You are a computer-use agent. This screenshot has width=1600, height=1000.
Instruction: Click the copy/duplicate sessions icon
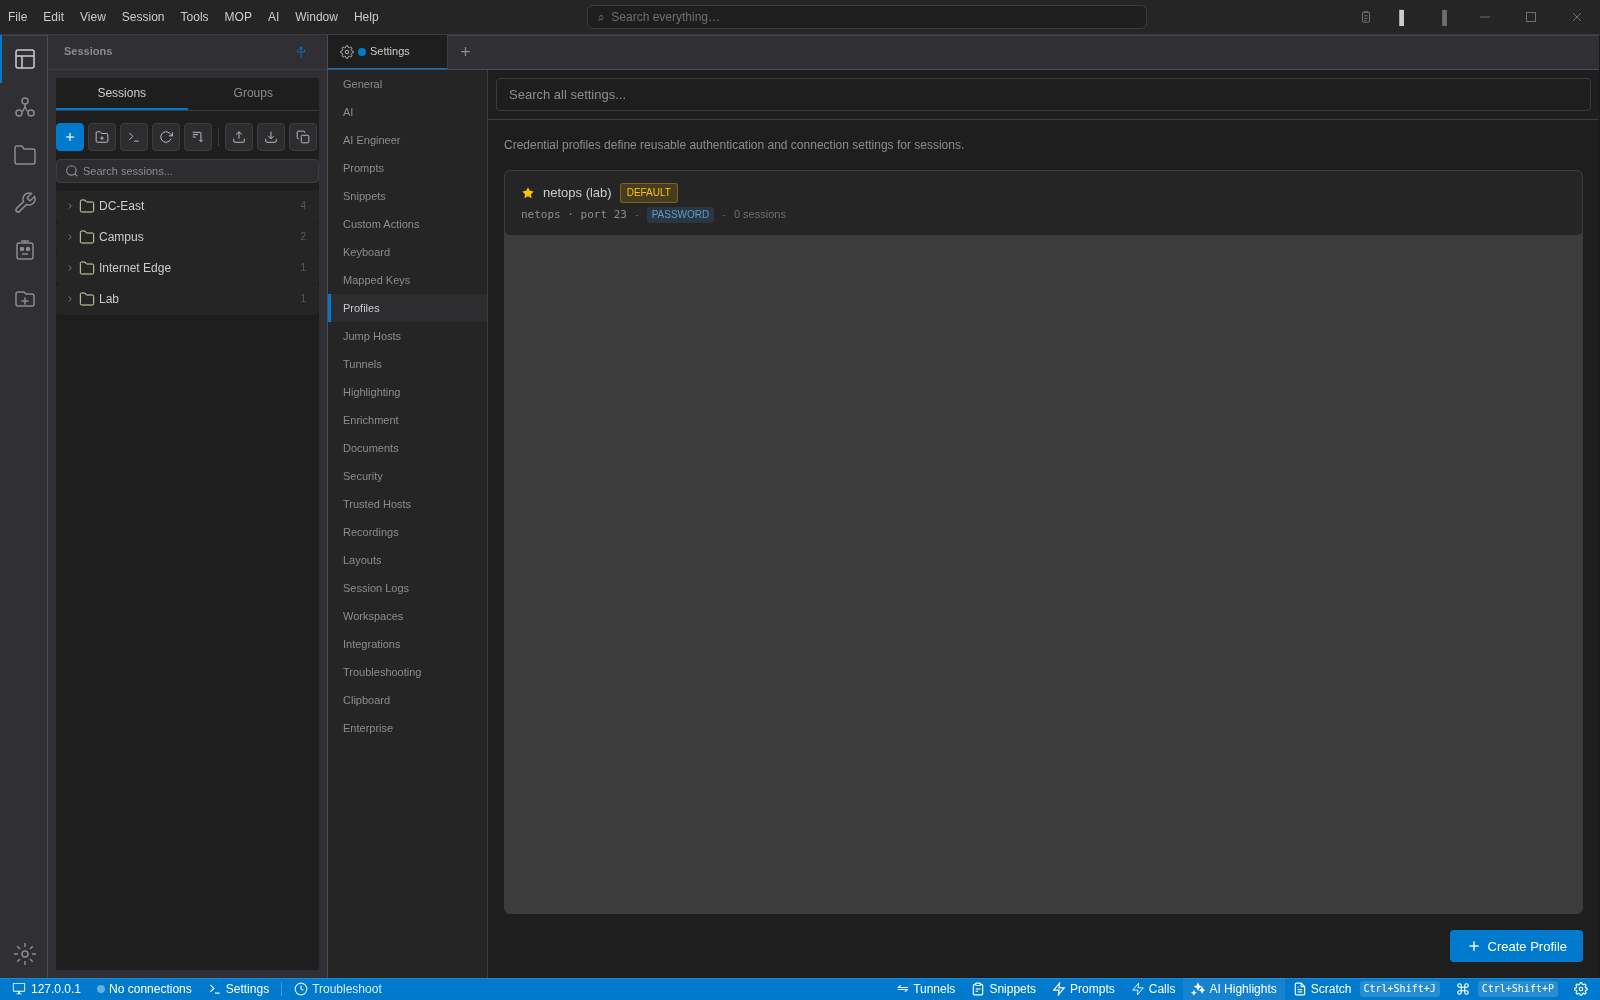point(303,137)
